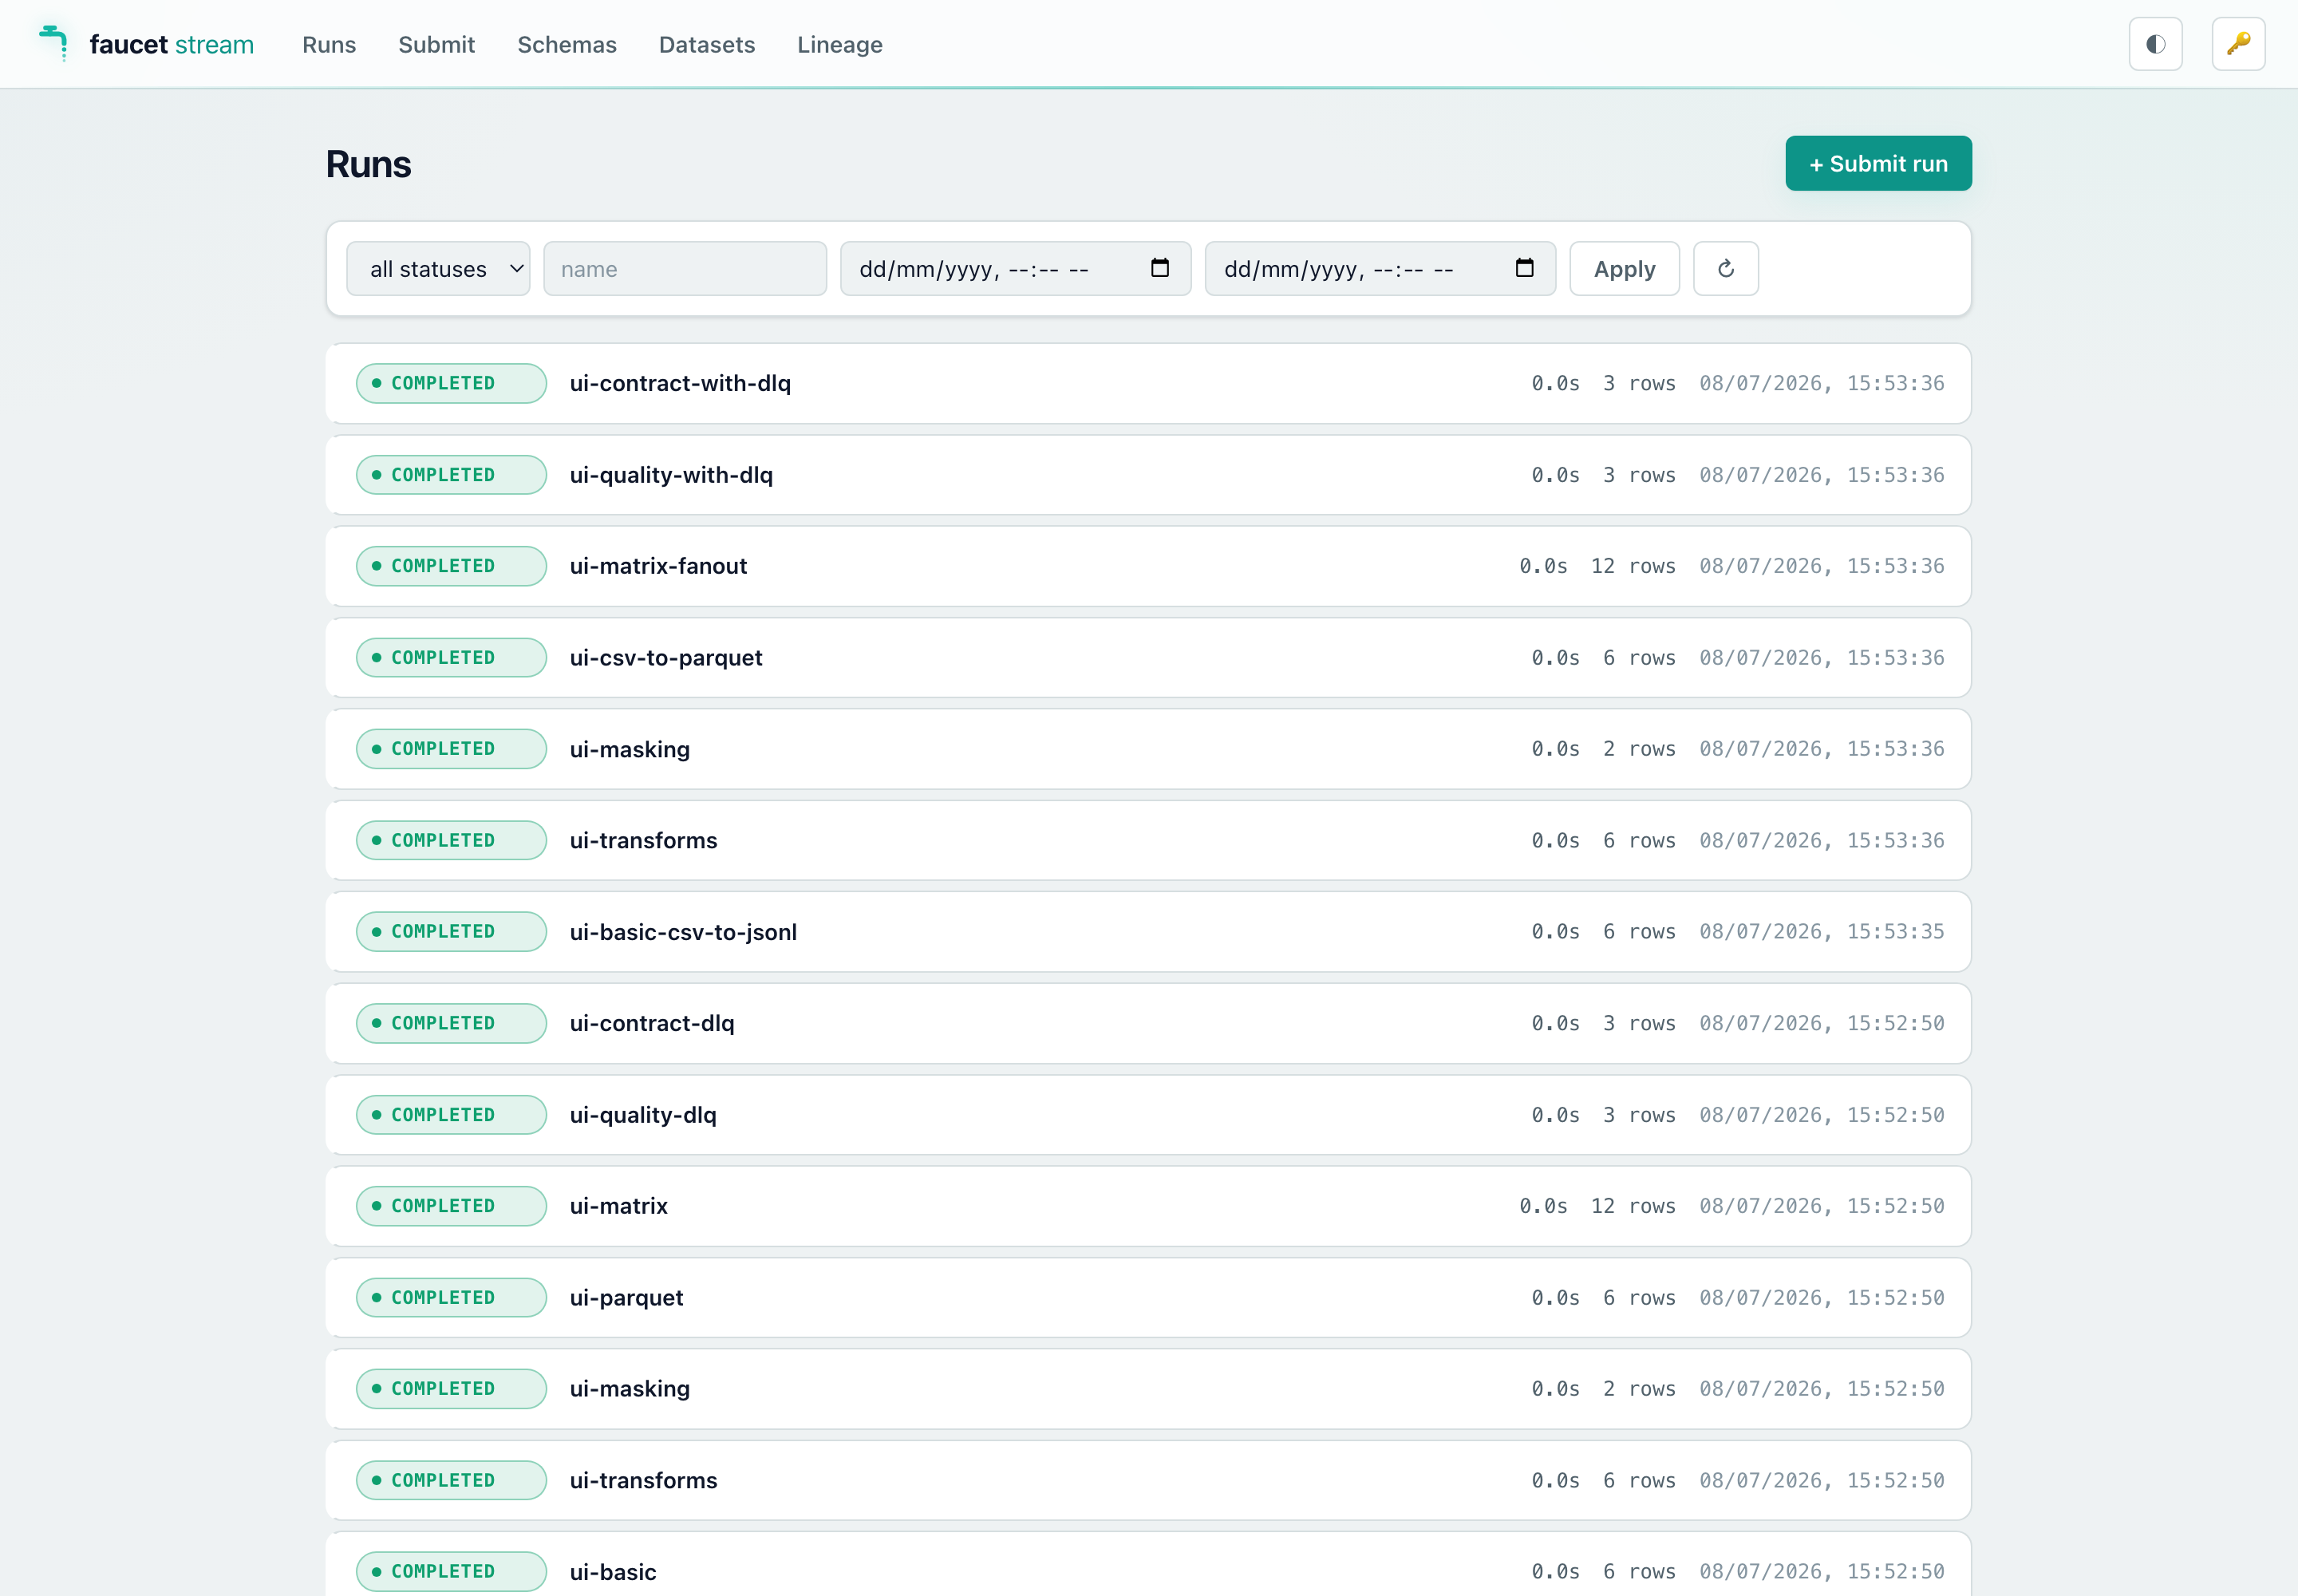Open the ui-parquet run
Viewport: 2298px width, 1596px height.
tap(1148, 1297)
